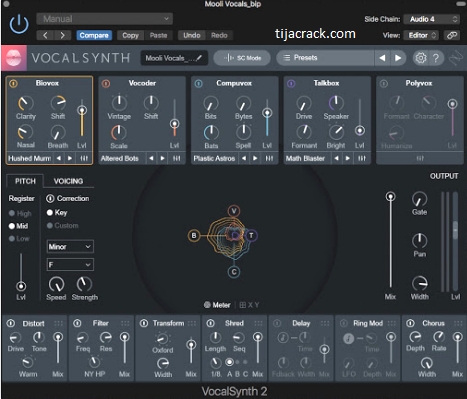Grab the Filter effect reorder handle
467x399 pixels.
pos(125,323)
